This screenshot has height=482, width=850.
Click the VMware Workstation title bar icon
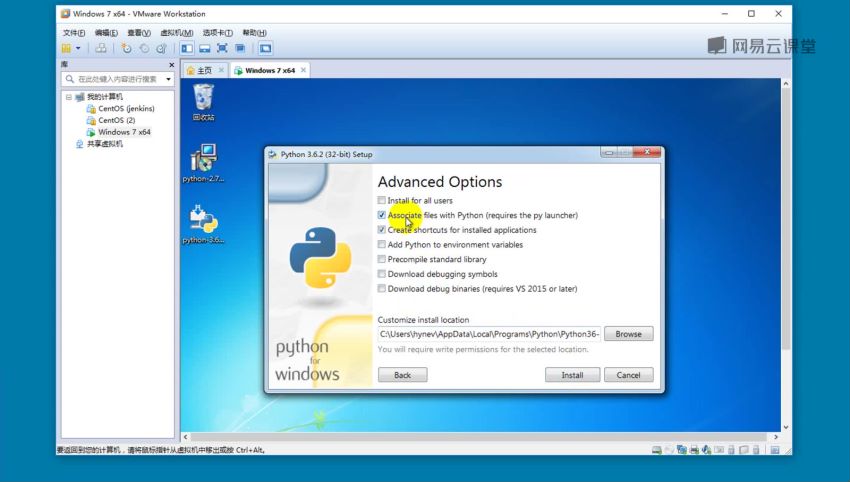66,14
